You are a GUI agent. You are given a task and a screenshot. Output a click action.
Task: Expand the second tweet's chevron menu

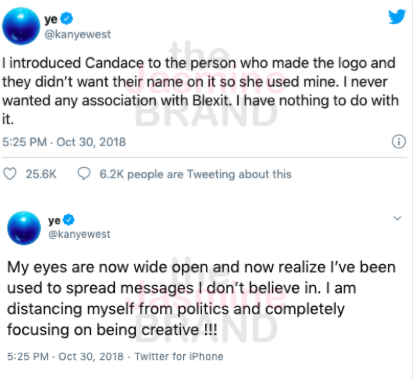click(397, 218)
